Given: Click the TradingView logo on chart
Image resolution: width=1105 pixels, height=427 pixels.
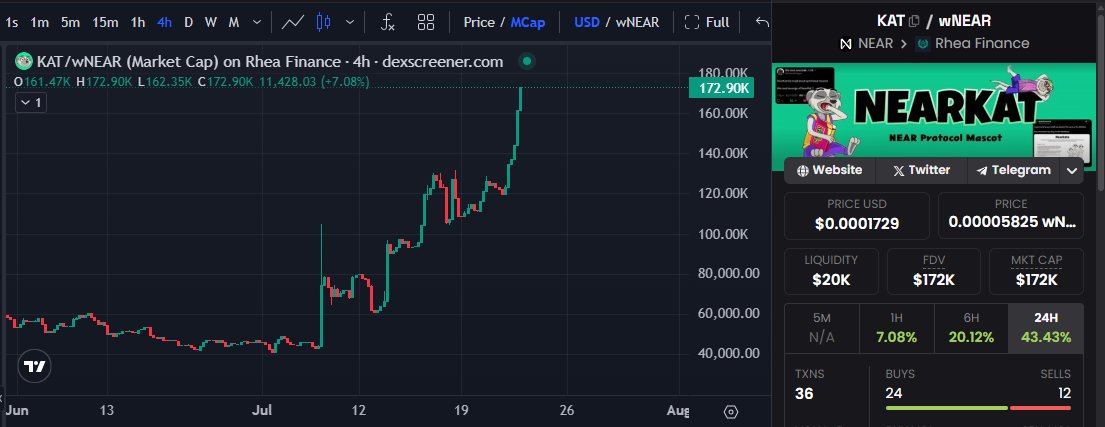Looking at the screenshot, I should click(35, 366).
